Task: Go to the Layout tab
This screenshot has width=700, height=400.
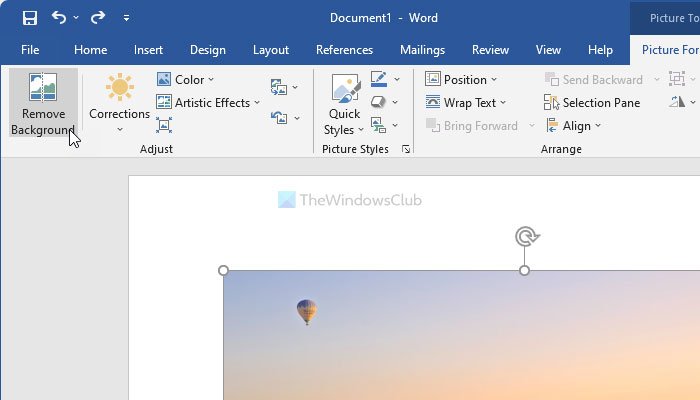Action: pos(271,50)
